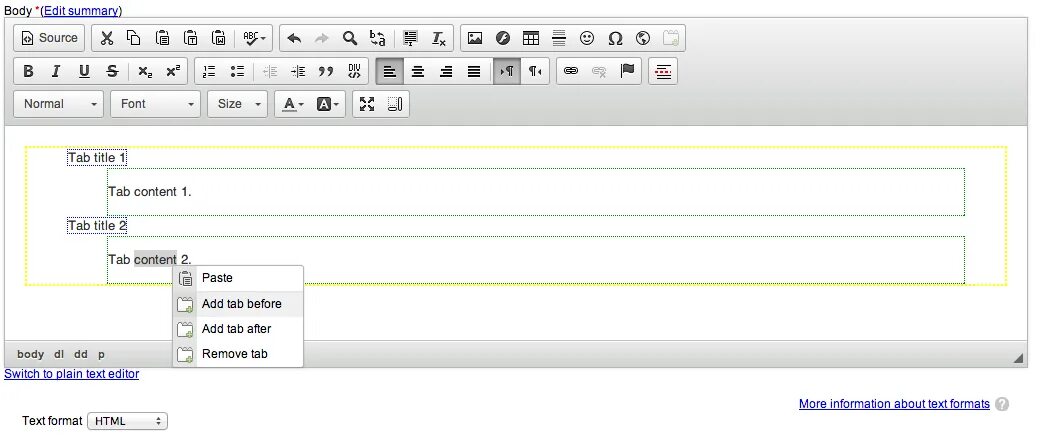Open the Size dropdown
Viewport: 1040px width, 437px height.
(237, 104)
